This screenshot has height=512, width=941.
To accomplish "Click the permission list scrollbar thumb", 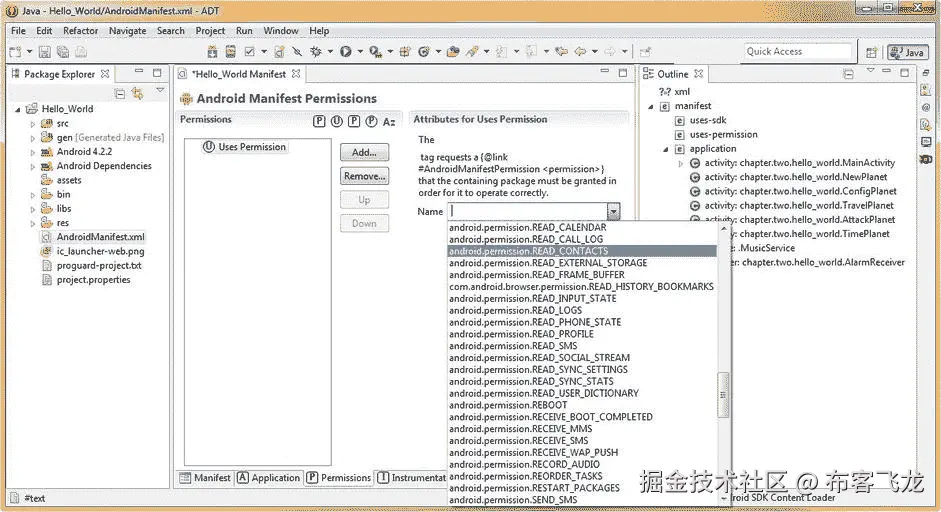I will 723,394.
